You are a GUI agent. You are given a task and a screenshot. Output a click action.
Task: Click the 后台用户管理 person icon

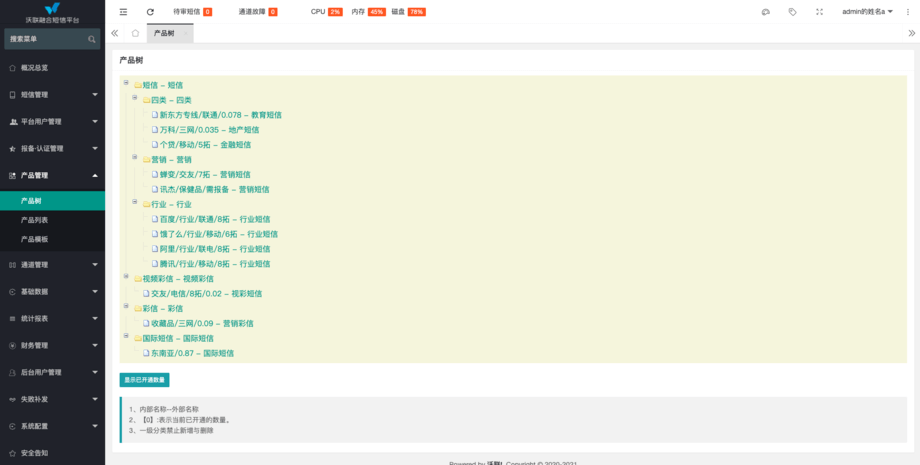(x=12, y=372)
